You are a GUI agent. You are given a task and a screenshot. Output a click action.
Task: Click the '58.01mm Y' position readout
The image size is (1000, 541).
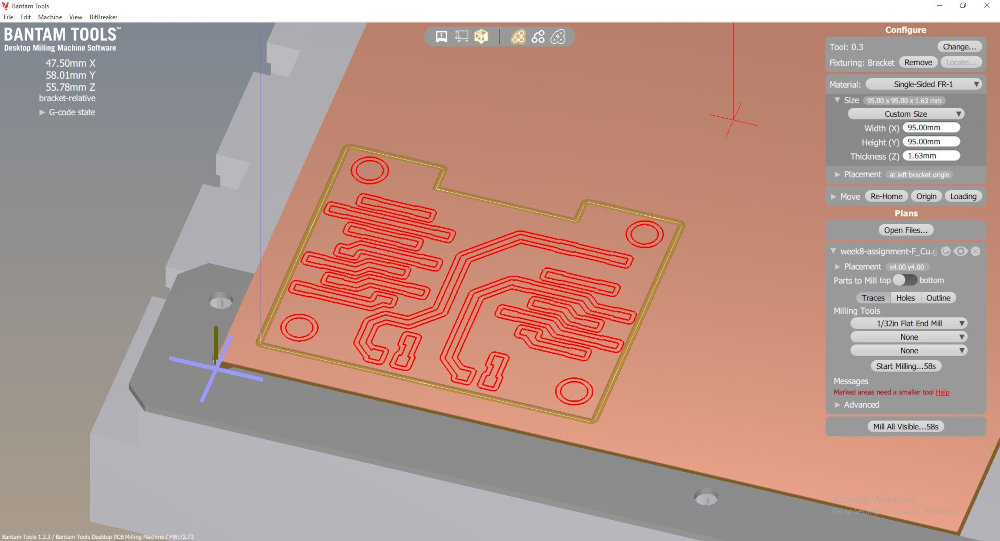click(x=70, y=75)
